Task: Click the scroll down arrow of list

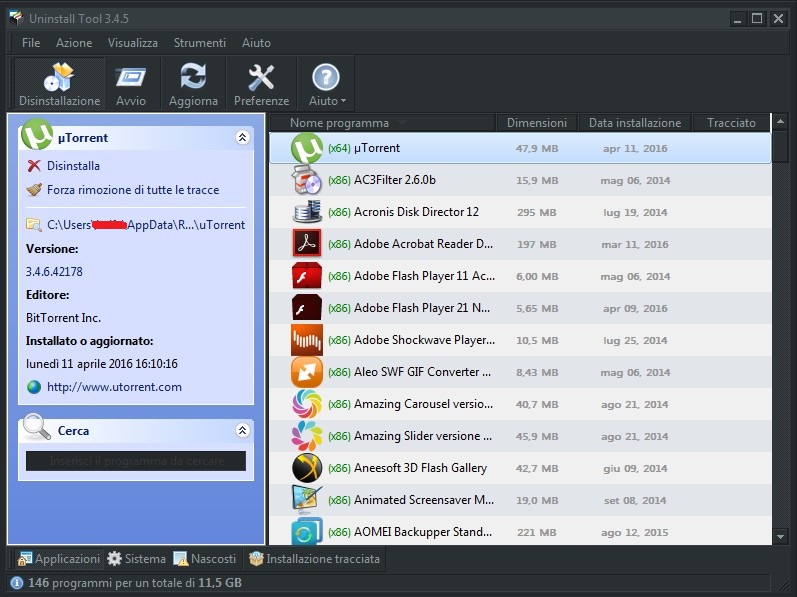Action: pos(780,536)
